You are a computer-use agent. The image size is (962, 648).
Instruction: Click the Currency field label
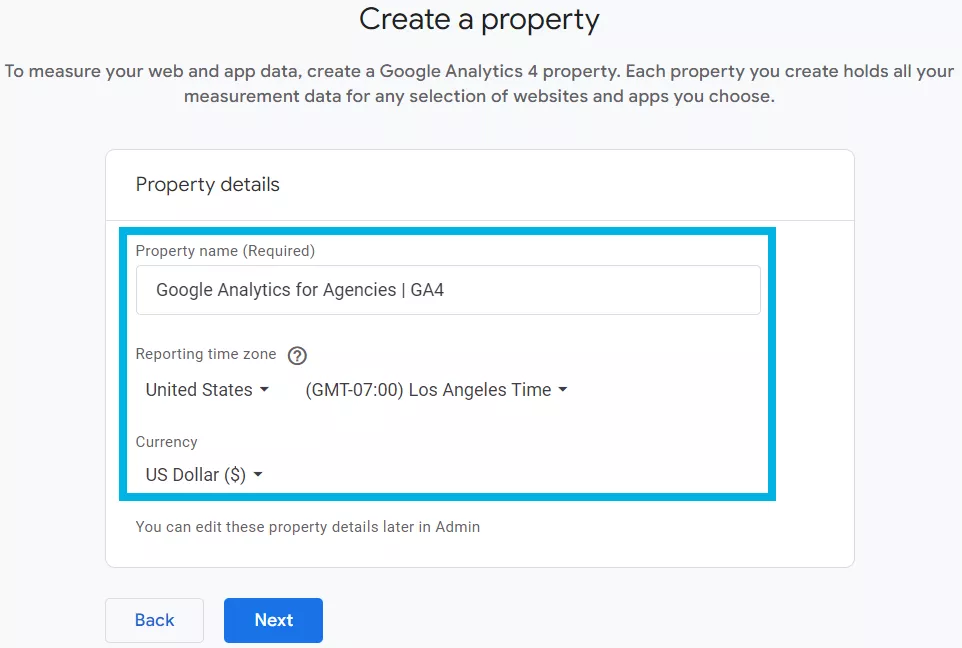[x=166, y=442]
